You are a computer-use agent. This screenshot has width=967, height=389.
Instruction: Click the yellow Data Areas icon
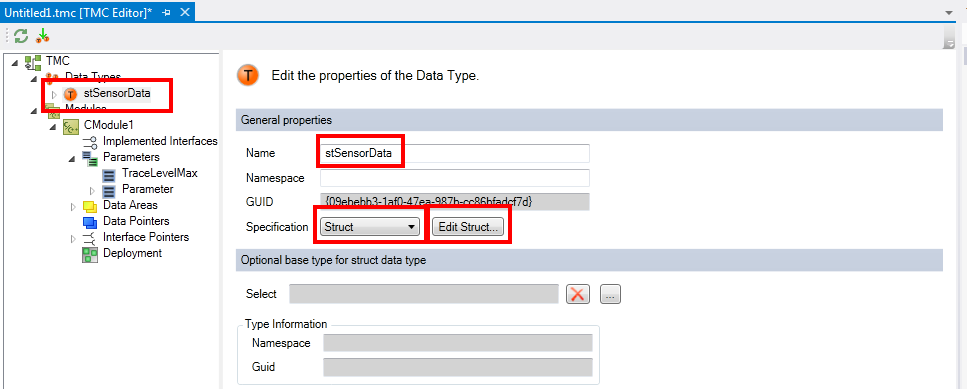[x=90, y=206]
